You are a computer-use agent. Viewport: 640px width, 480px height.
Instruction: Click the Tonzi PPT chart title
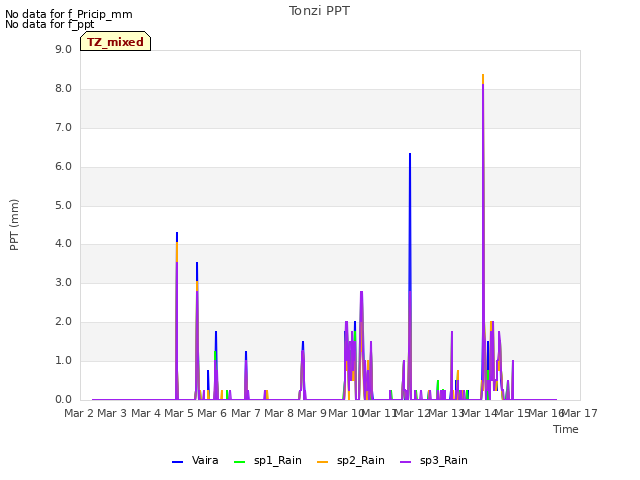[319, 11]
